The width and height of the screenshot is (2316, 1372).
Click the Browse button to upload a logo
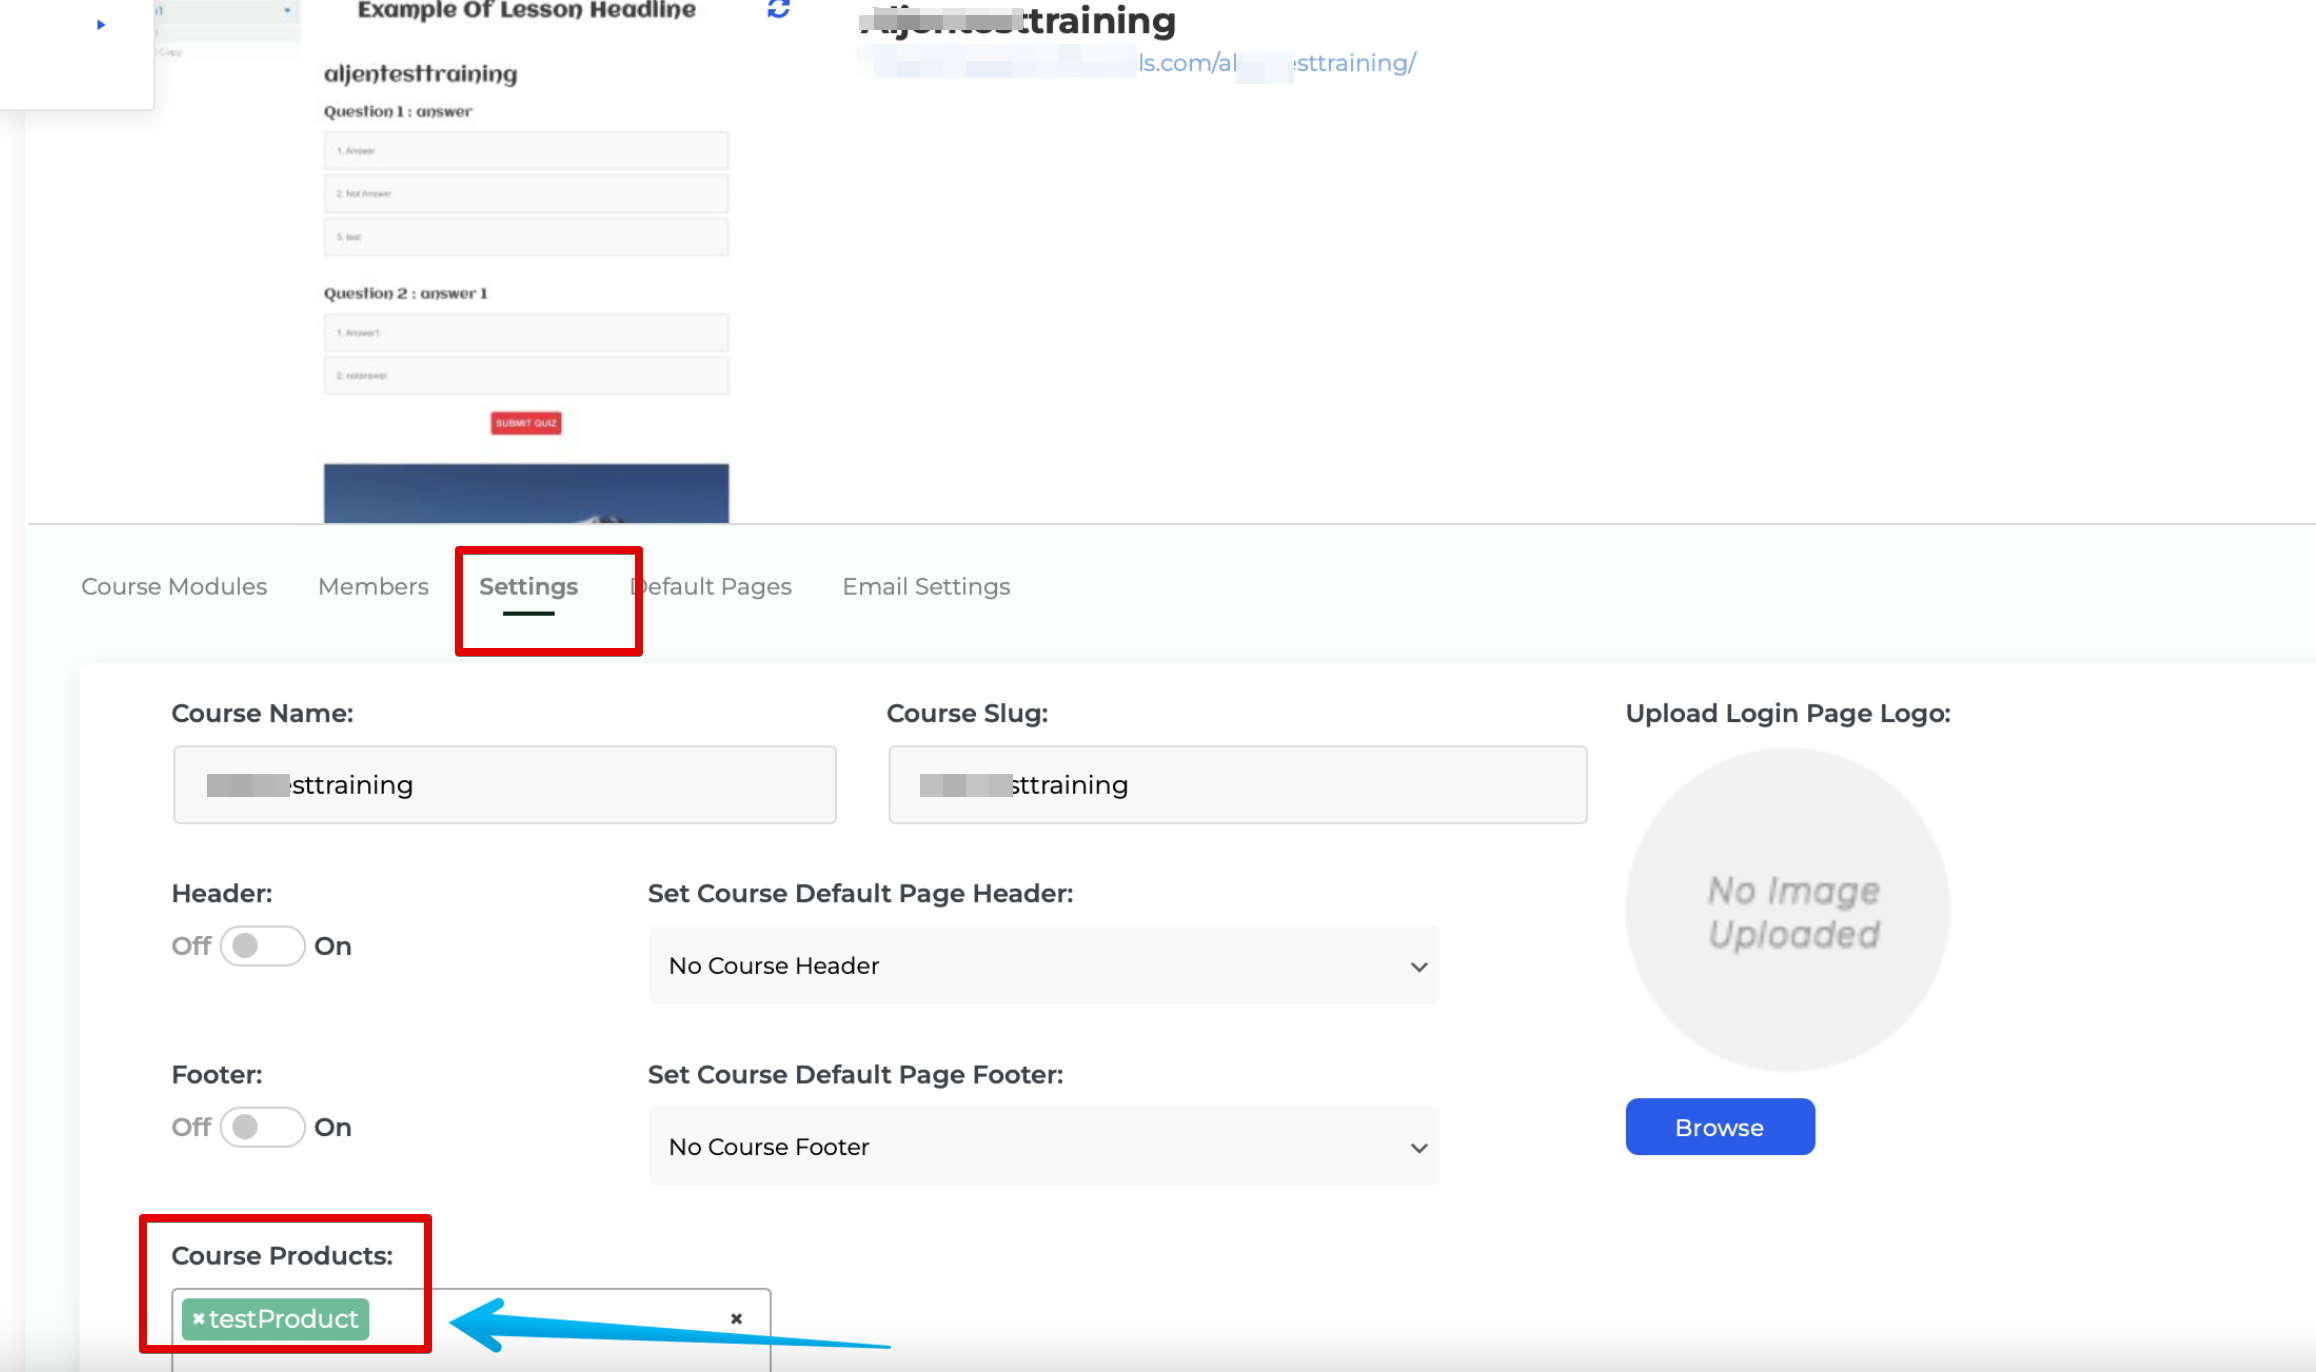pyautogui.click(x=1719, y=1127)
